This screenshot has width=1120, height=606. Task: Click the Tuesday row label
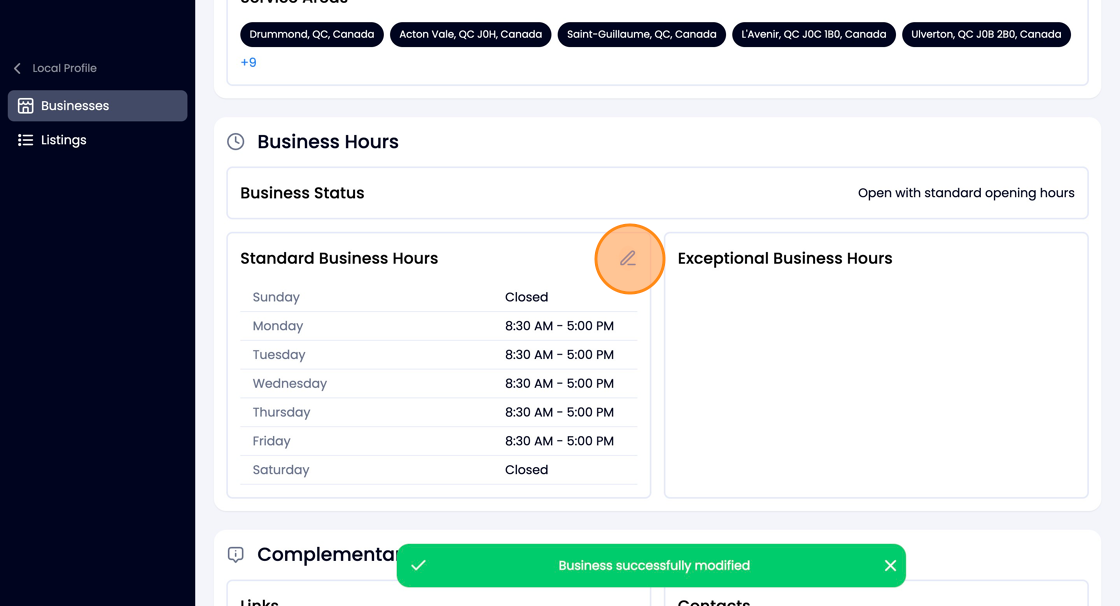pos(279,354)
